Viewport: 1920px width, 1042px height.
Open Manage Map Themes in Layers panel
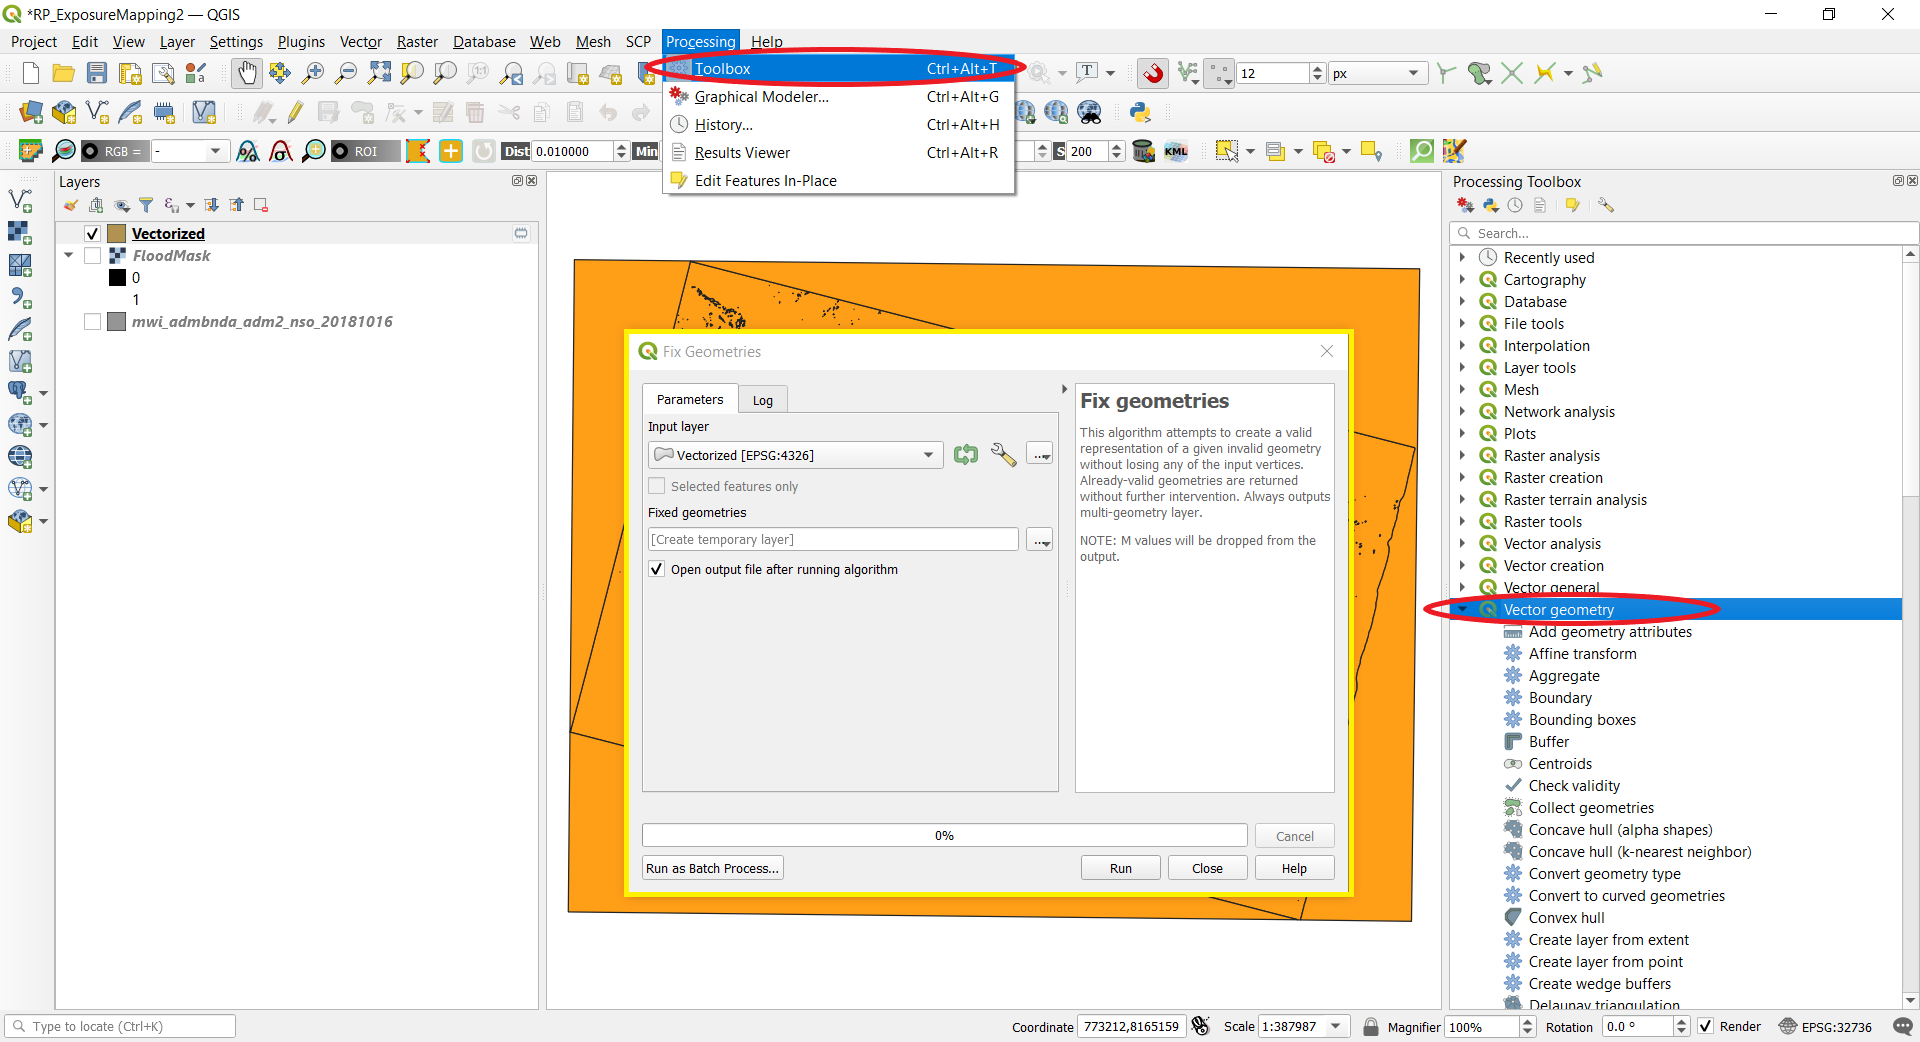point(121,205)
